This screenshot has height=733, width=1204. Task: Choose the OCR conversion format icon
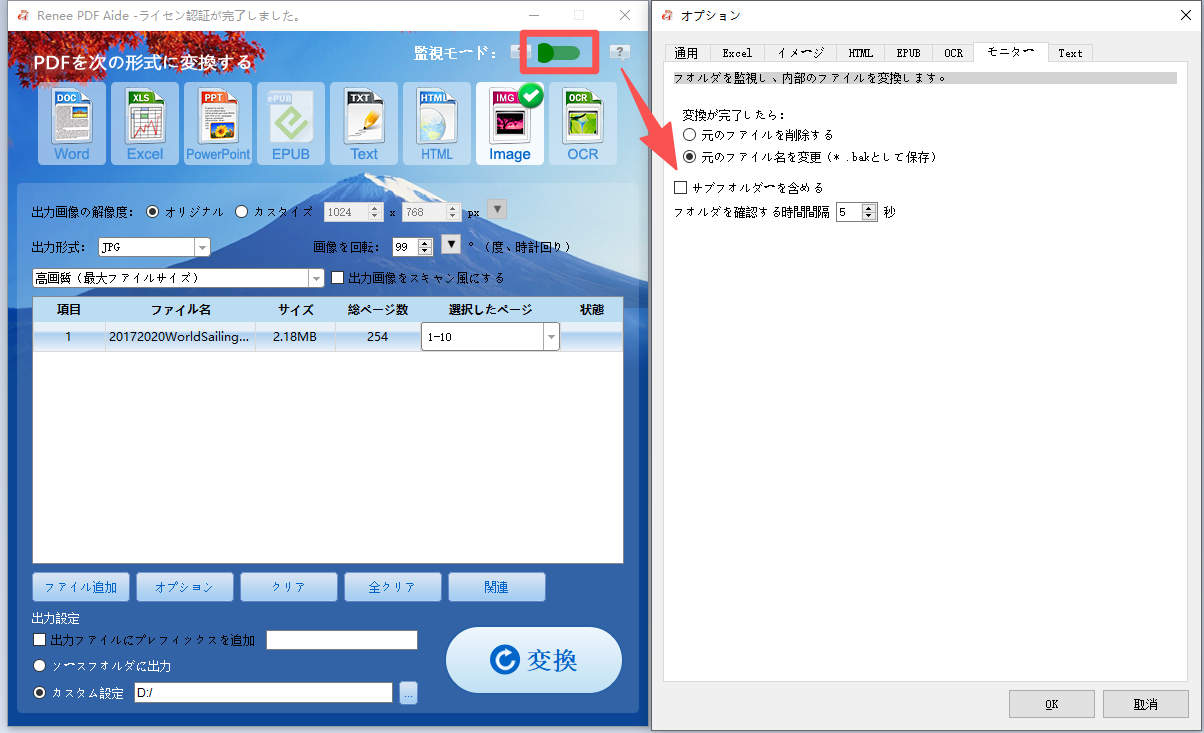coord(583,122)
